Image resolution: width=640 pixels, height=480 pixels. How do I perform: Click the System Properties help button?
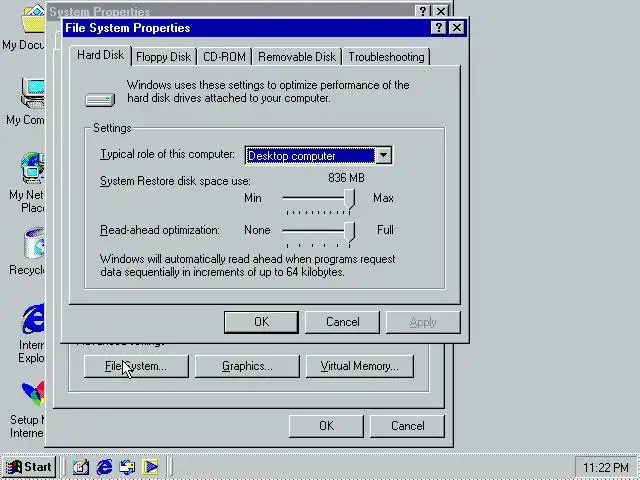(x=423, y=11)
